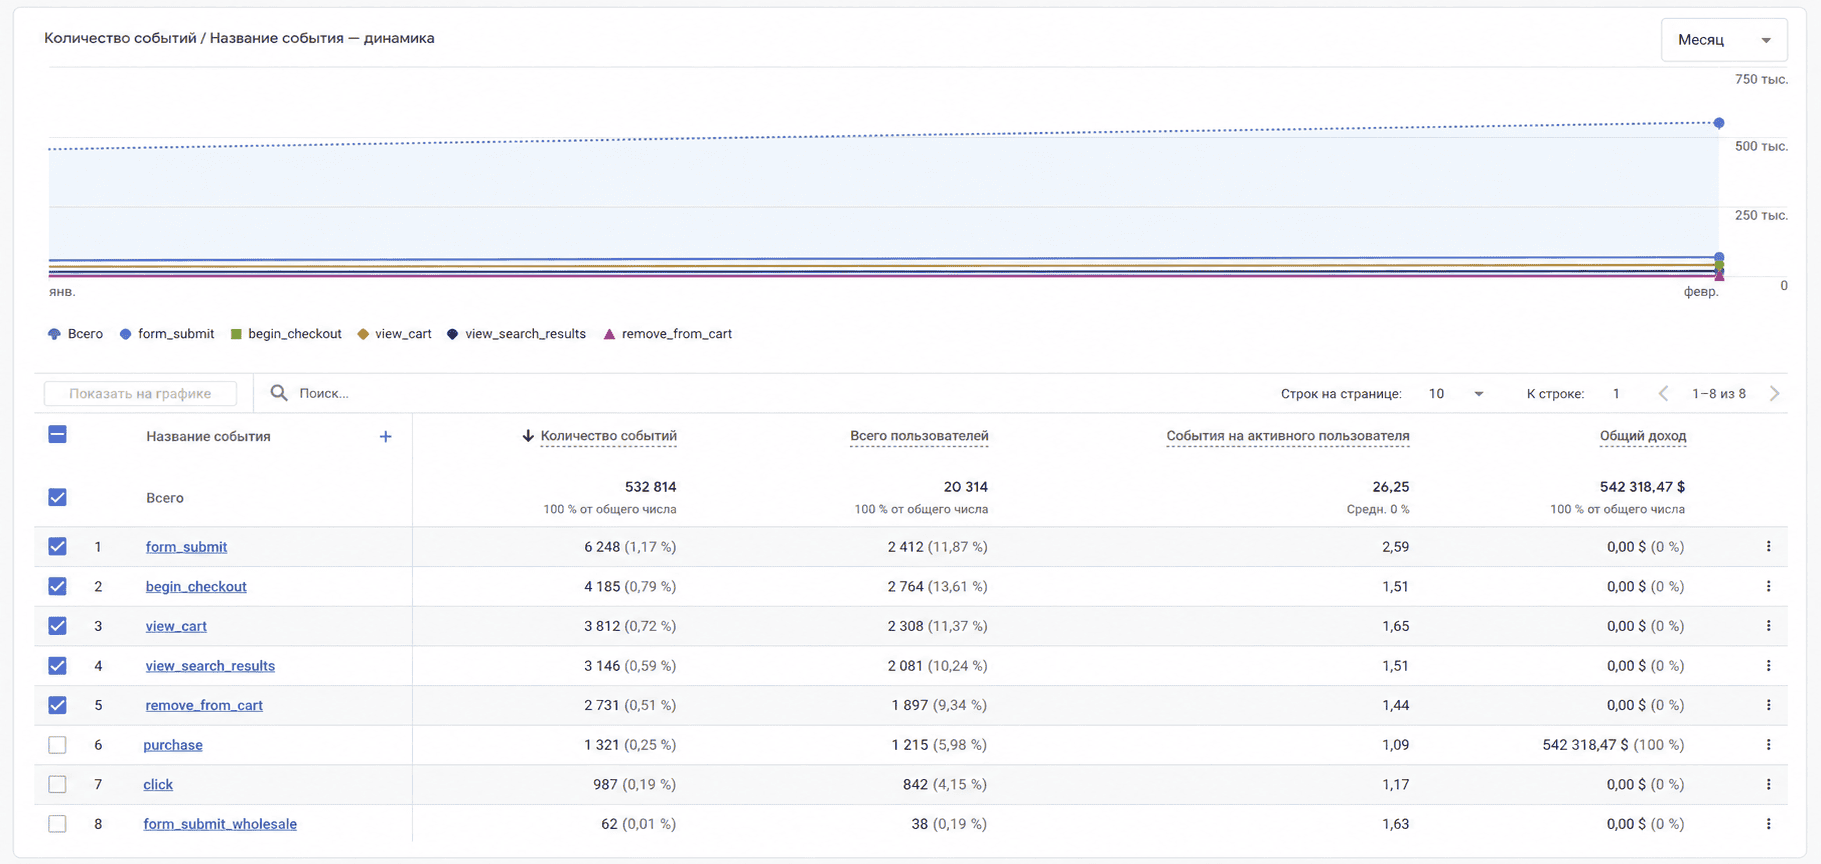Screen dimensions: 1821x864
Task: Click the view_search_results legend marker
Action: 452,334
